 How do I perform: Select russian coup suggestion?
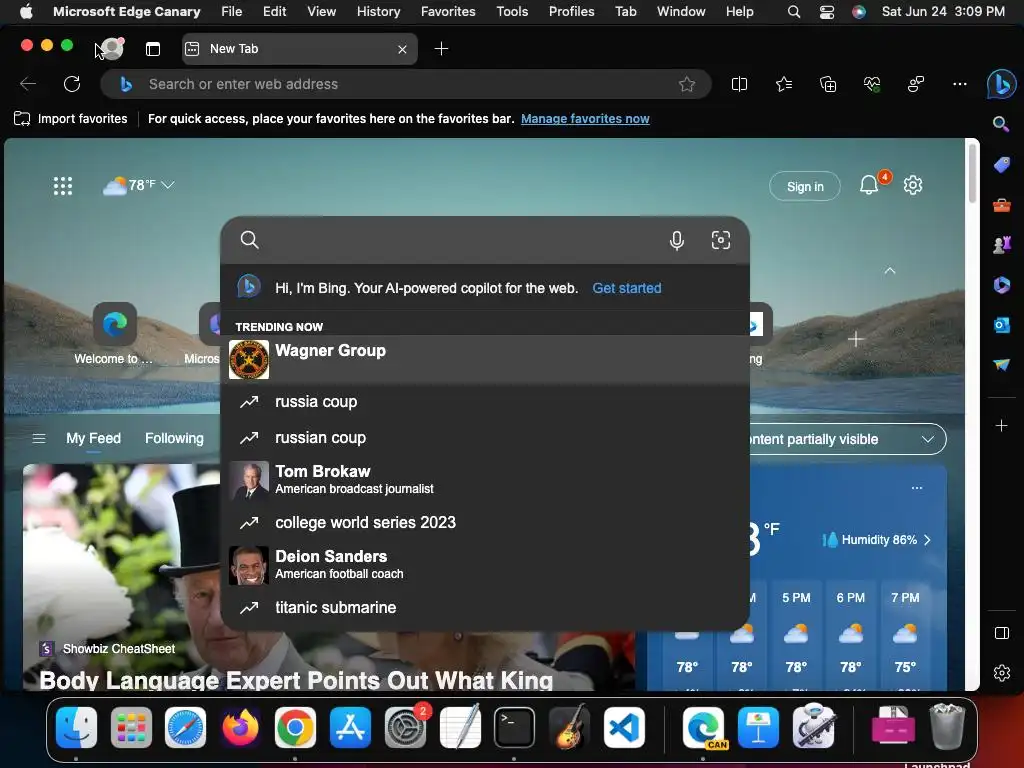pos(485,438)
